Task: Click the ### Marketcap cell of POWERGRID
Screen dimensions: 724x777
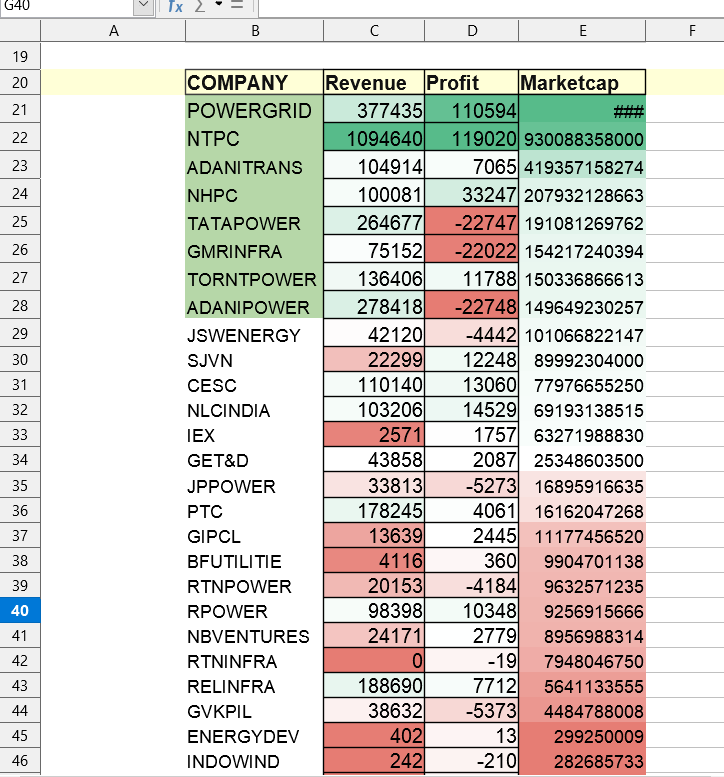Action: [582, 110]
